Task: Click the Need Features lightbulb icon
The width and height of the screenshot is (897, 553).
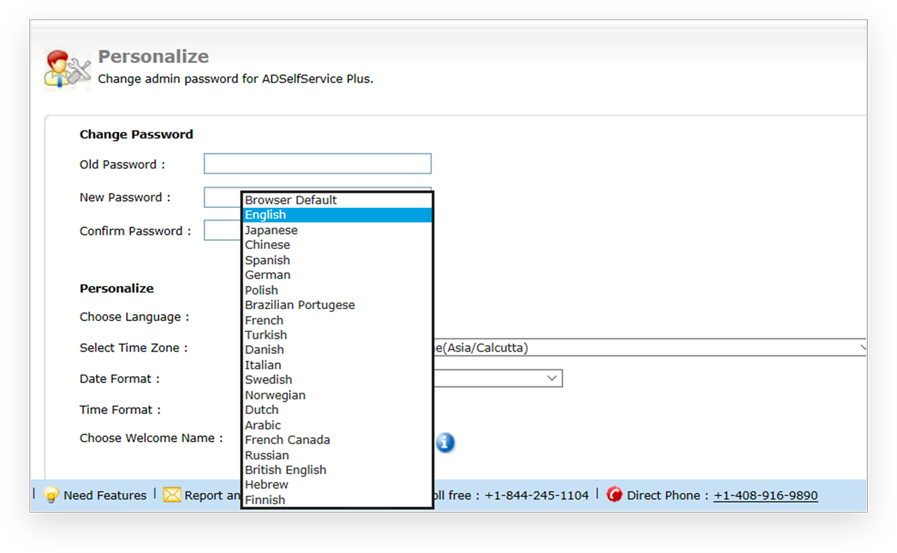Action: tap(51, 495)
